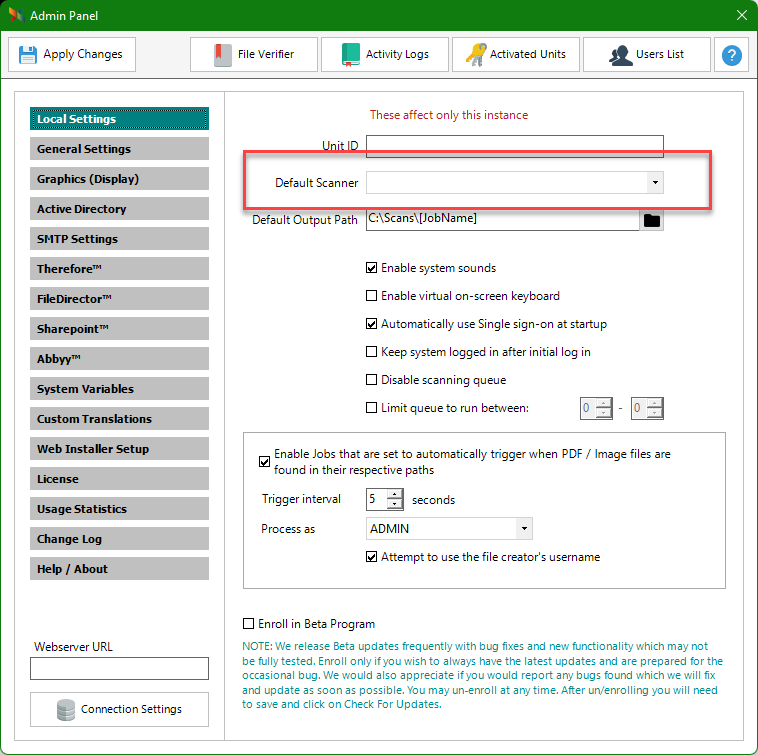758x755 pixels.
Task: Close the Admin Panel window
Action: 742,15
